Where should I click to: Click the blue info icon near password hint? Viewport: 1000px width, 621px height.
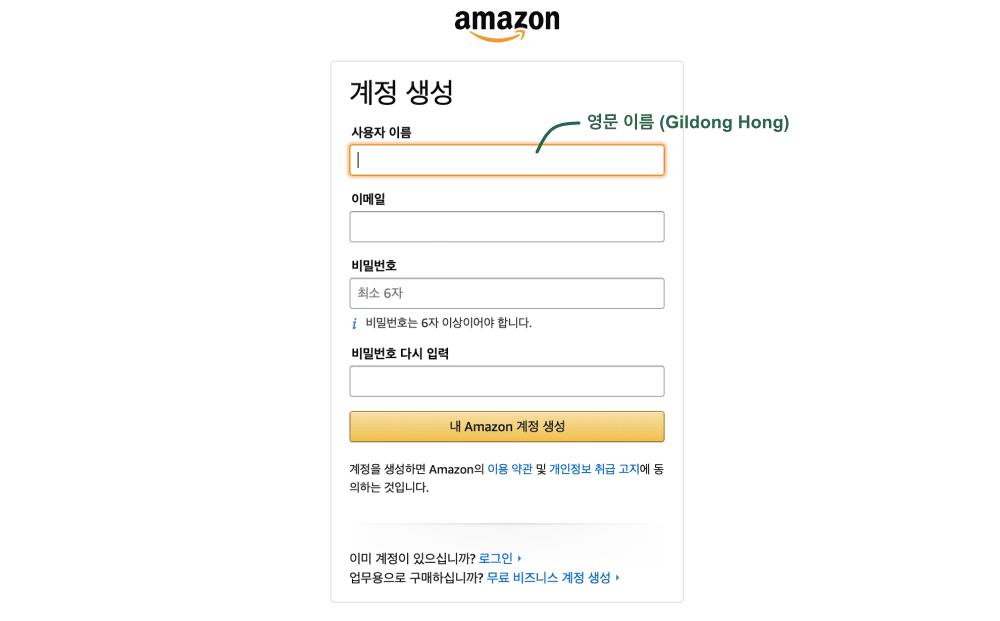pyautogui.click(x=355, y=324)
